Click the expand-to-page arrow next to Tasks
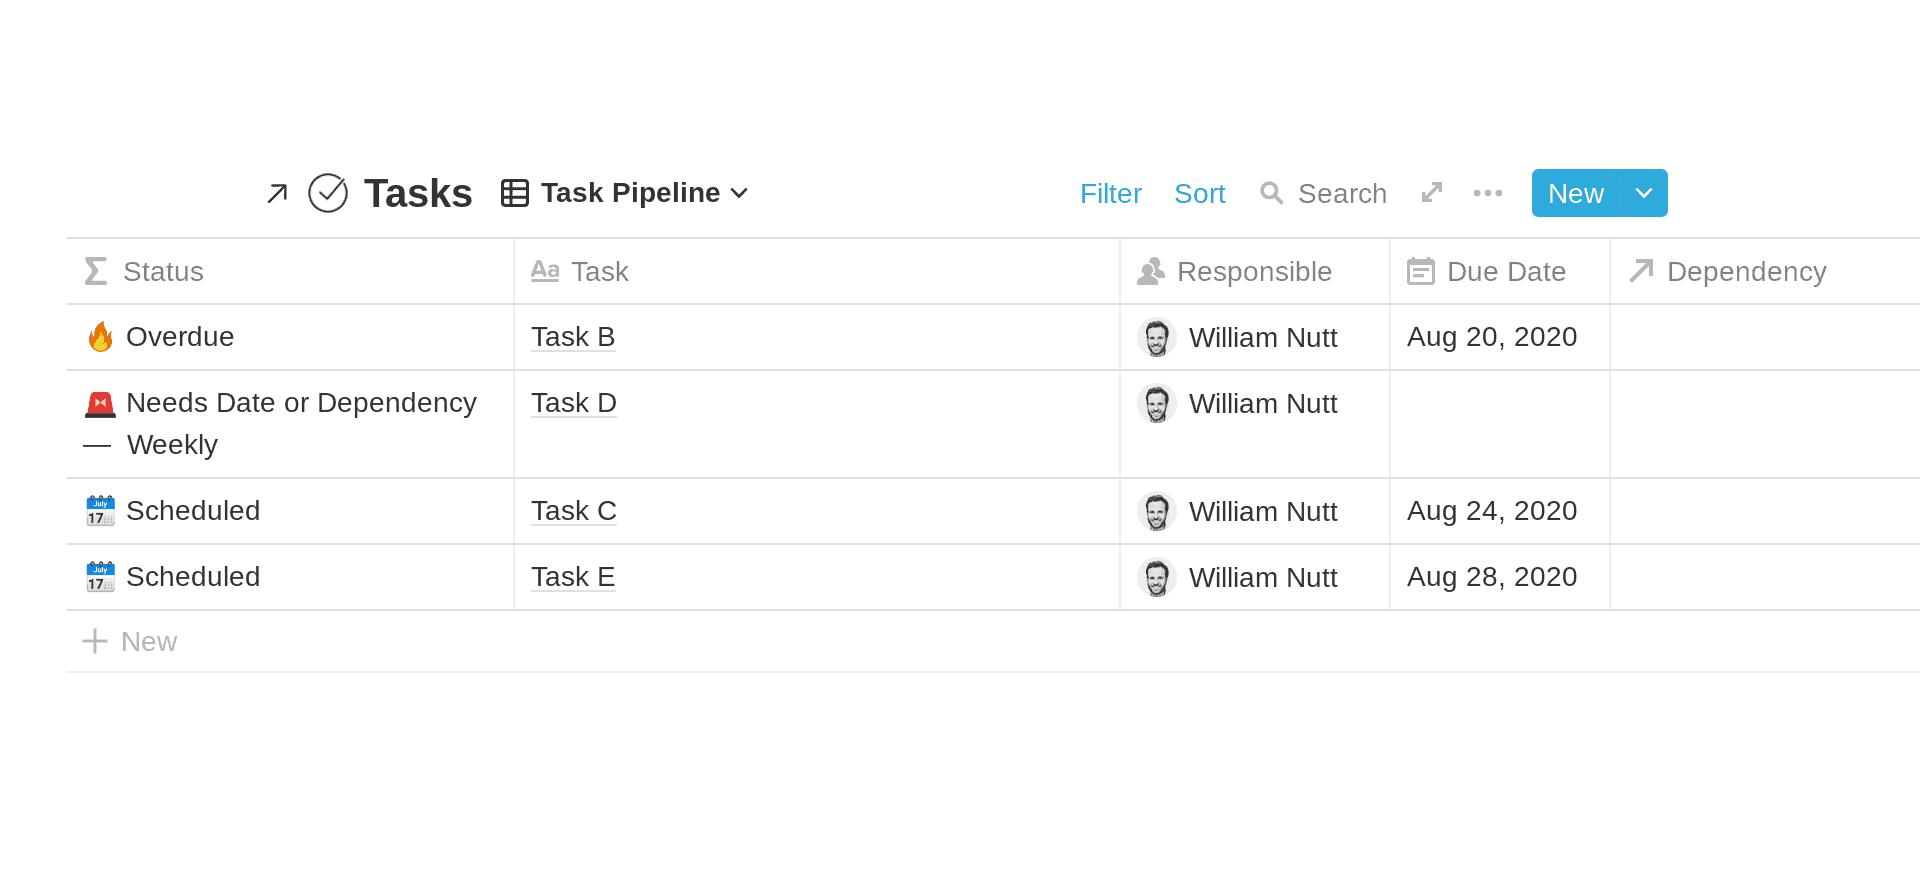 pos(277,192)
